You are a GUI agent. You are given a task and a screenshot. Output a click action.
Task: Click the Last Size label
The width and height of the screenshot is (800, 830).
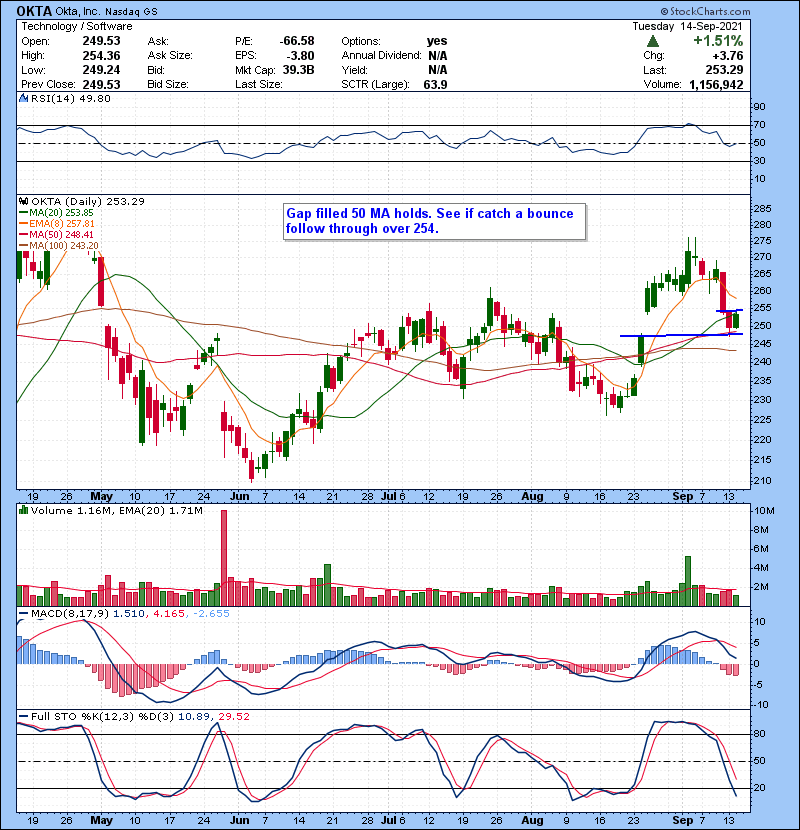(258, 84)
